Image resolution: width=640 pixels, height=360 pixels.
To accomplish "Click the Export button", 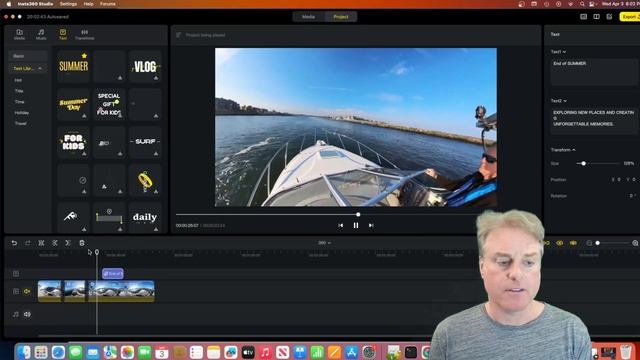I will pos(630,17).
